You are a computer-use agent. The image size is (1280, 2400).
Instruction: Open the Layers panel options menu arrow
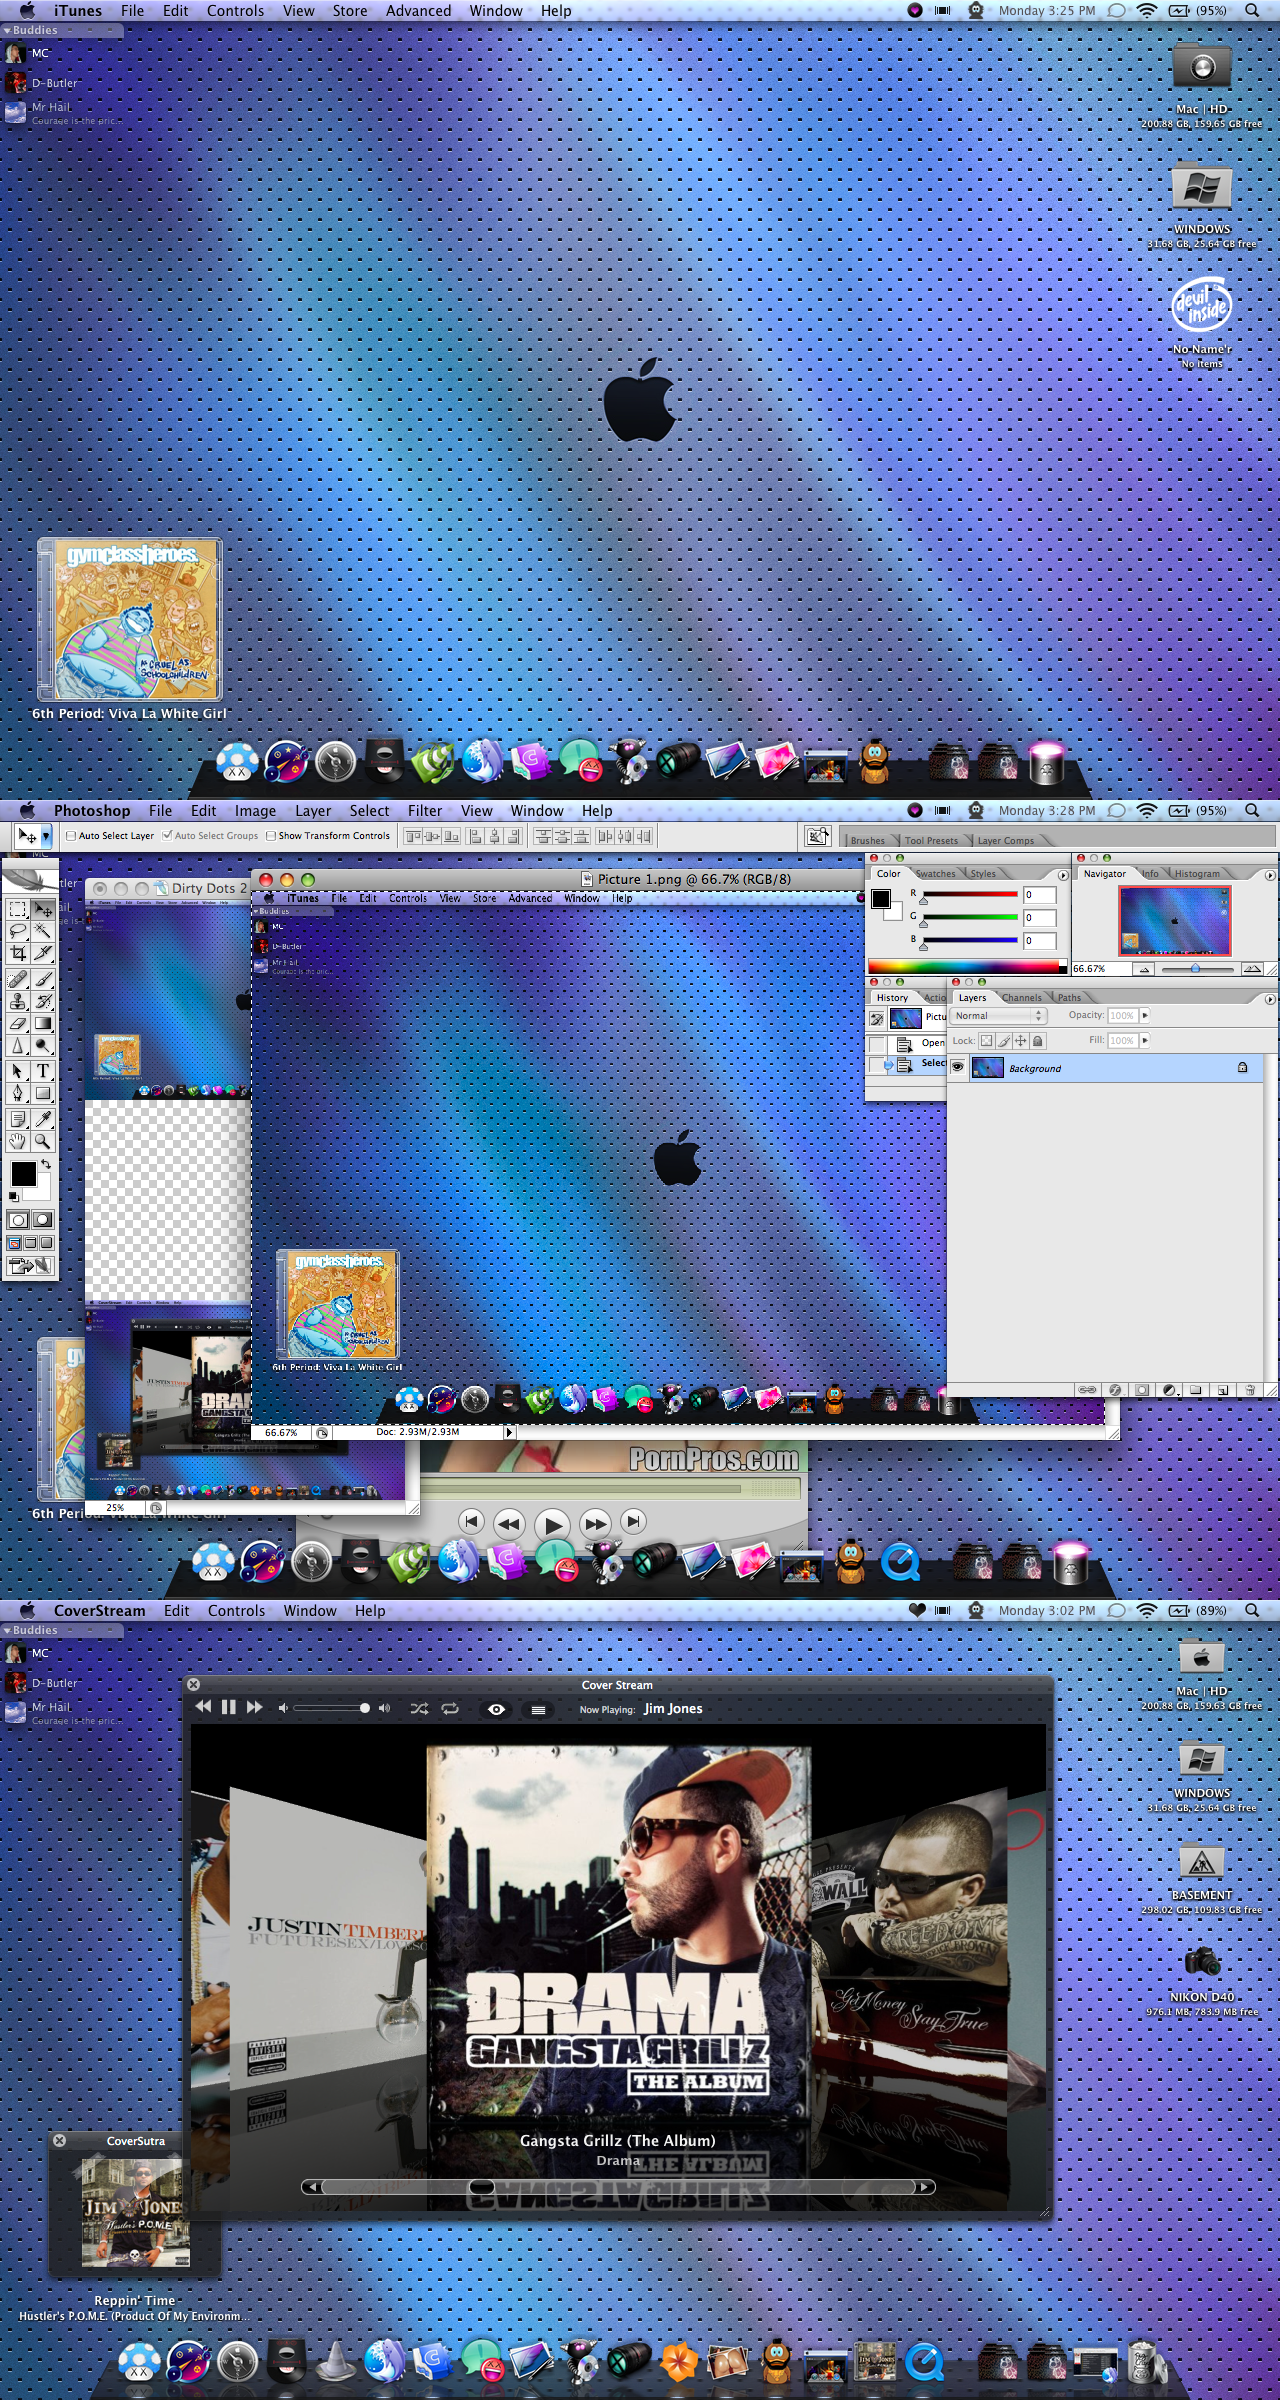click(x=1270, y=999)
